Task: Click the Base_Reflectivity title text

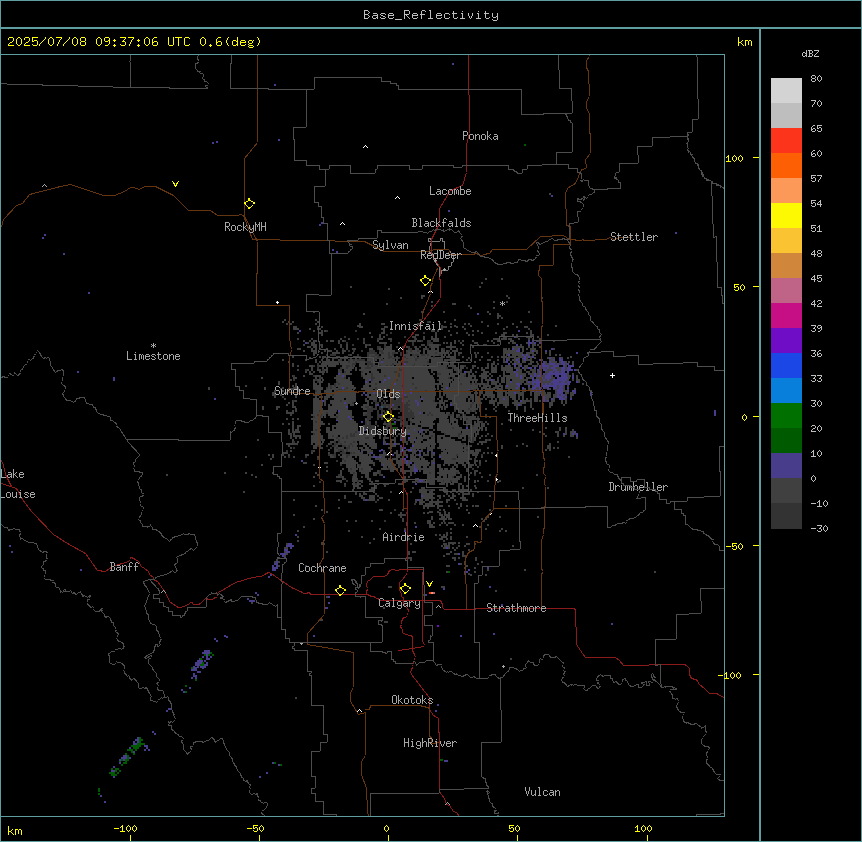Action: [431, 15]
